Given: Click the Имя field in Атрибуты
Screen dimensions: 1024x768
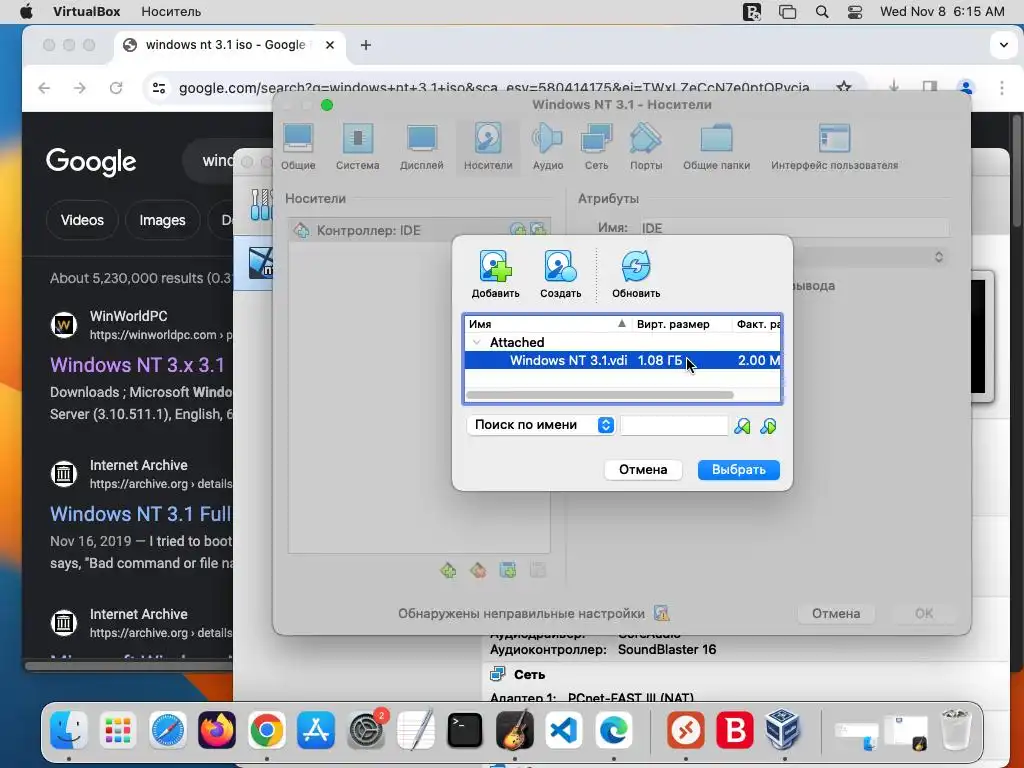Looking at the screenshot, I should point(794,228).
